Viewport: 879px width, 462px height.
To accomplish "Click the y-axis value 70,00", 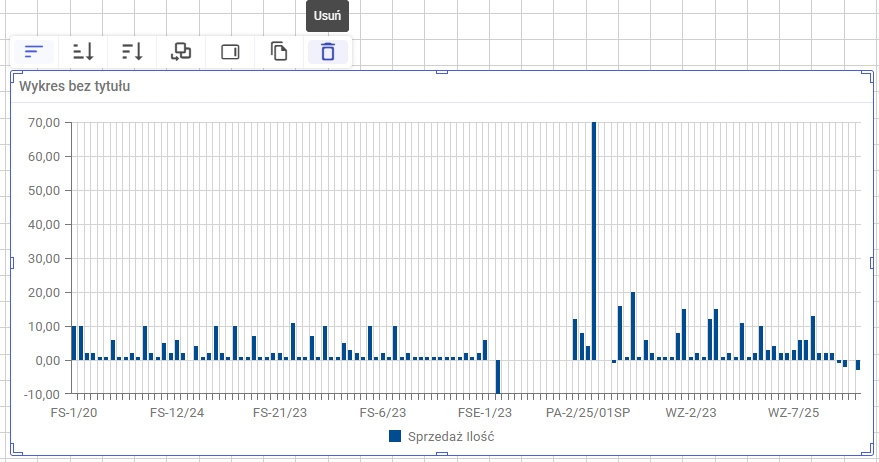I will [x=44, y=123].
